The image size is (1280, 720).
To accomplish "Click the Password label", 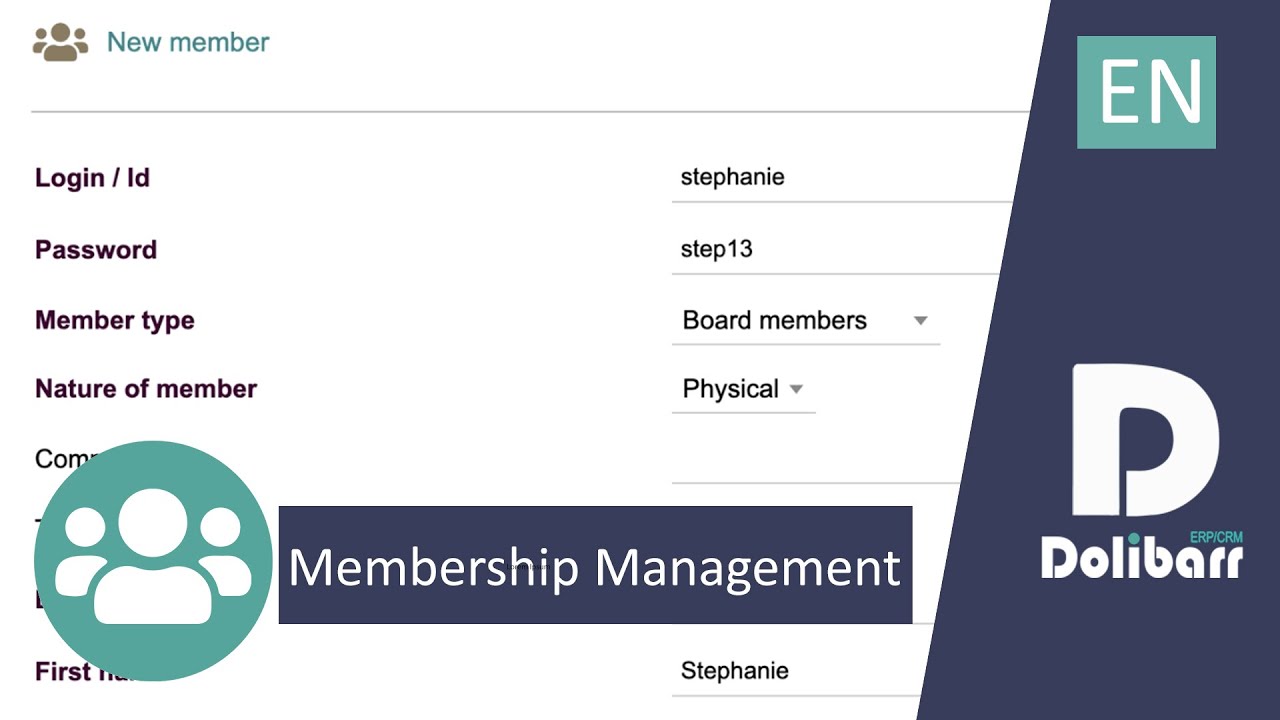I will 96,250.
